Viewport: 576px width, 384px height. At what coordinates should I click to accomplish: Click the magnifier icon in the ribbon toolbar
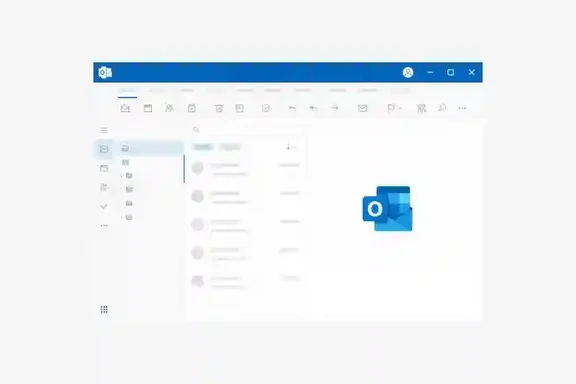[x=442, y=108]
